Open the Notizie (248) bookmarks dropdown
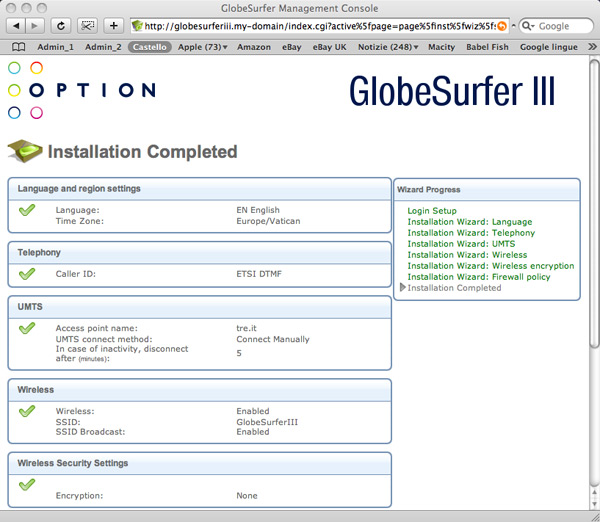 tap(388, 47)
